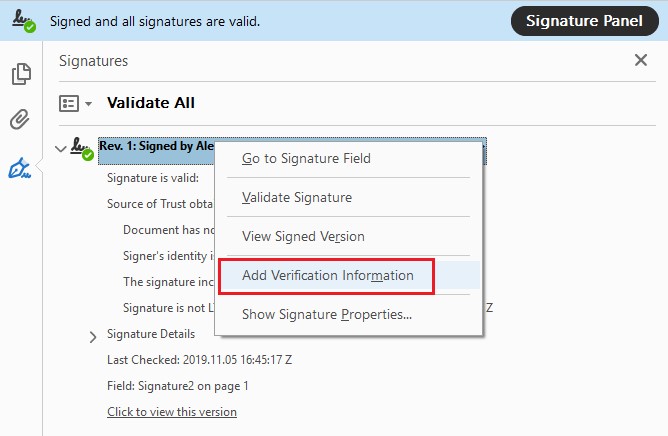The width and height of the screenshot is (668, 436).
Task: Open the Page Thumbnails sidebar icon
Action: coord(21,74)
